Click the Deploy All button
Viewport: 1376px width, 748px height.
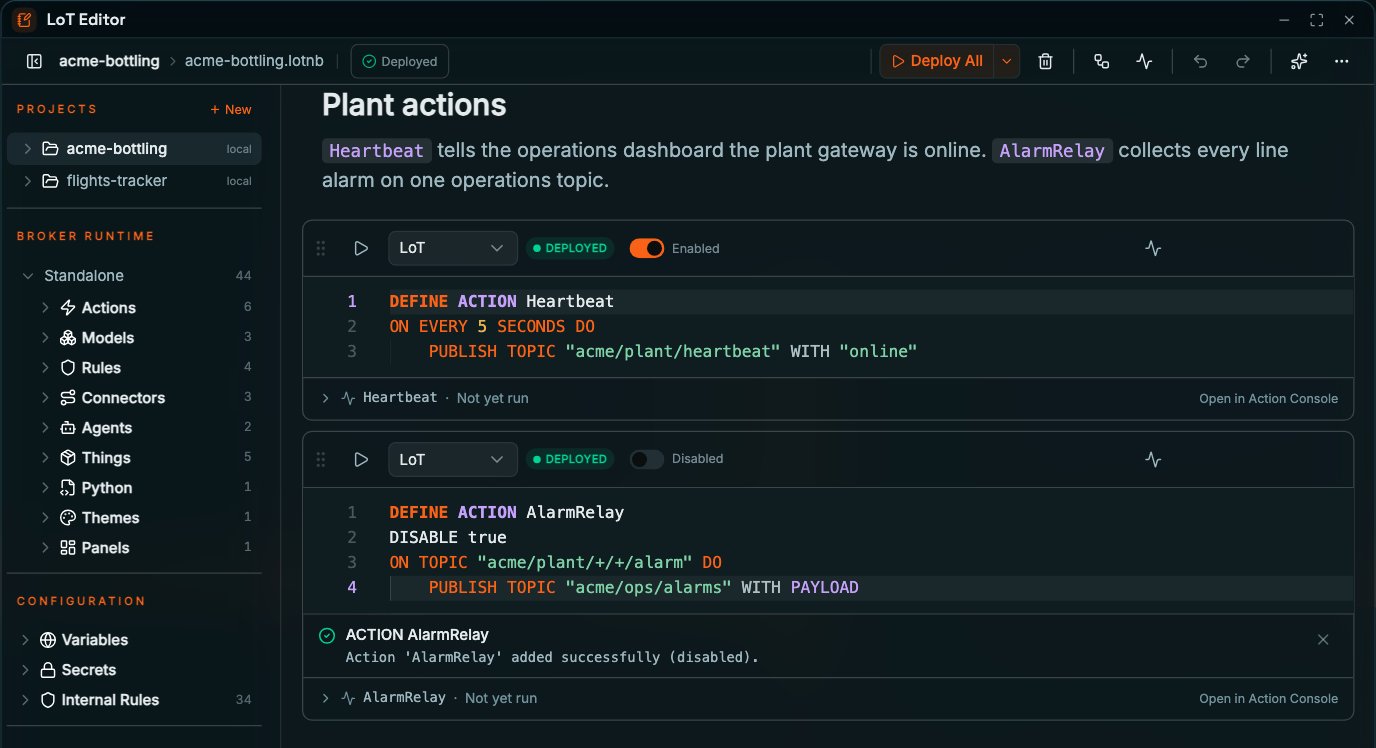938,61
